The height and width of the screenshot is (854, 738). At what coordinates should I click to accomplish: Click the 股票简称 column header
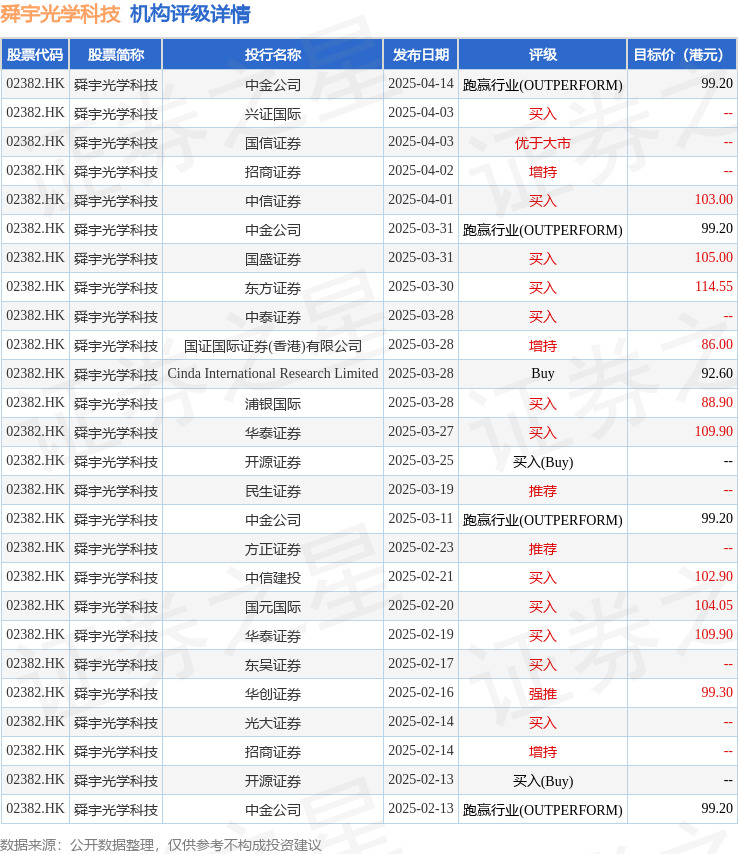116,54
